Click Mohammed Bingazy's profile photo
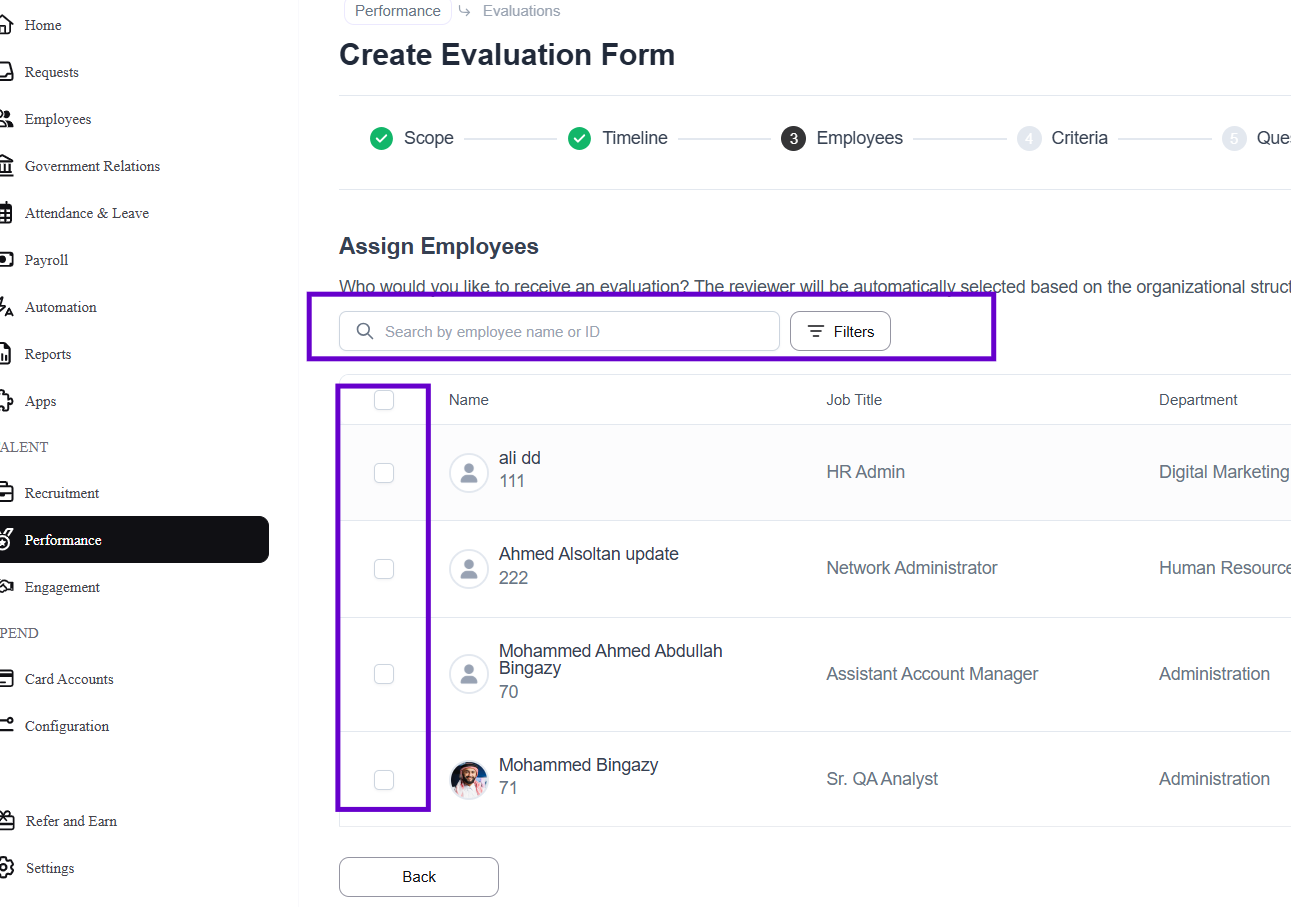The width and height of the screenshot is (1291, 907). tap(468, 779)
